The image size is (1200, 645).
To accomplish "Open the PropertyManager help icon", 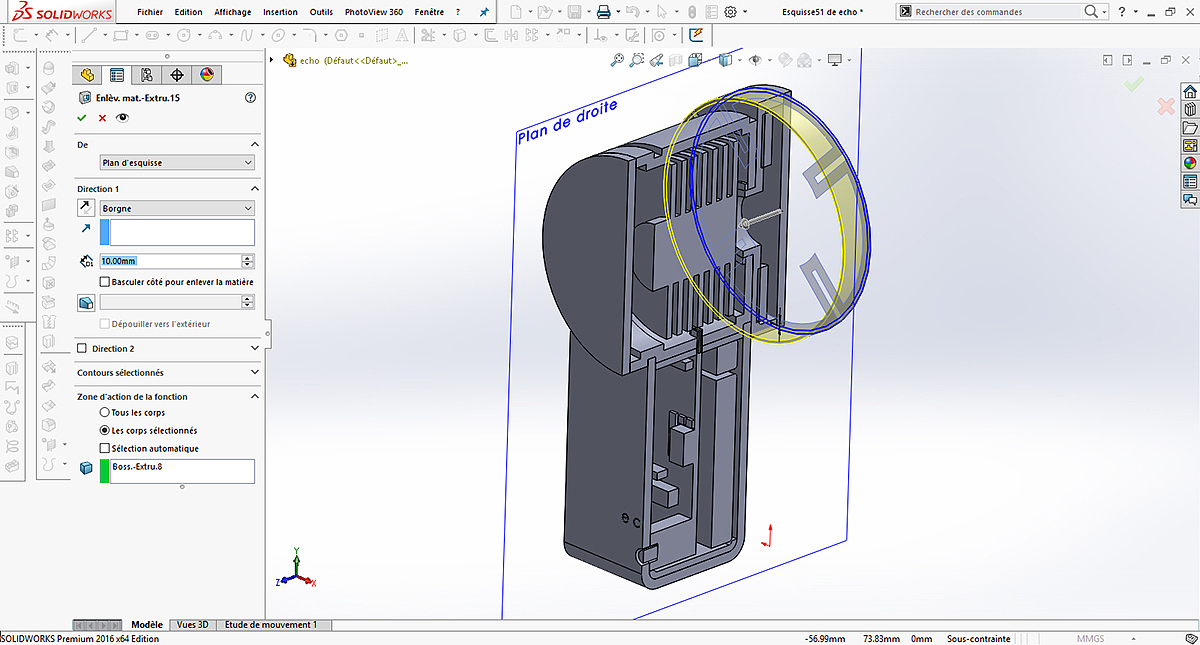I will click(250, 98).
